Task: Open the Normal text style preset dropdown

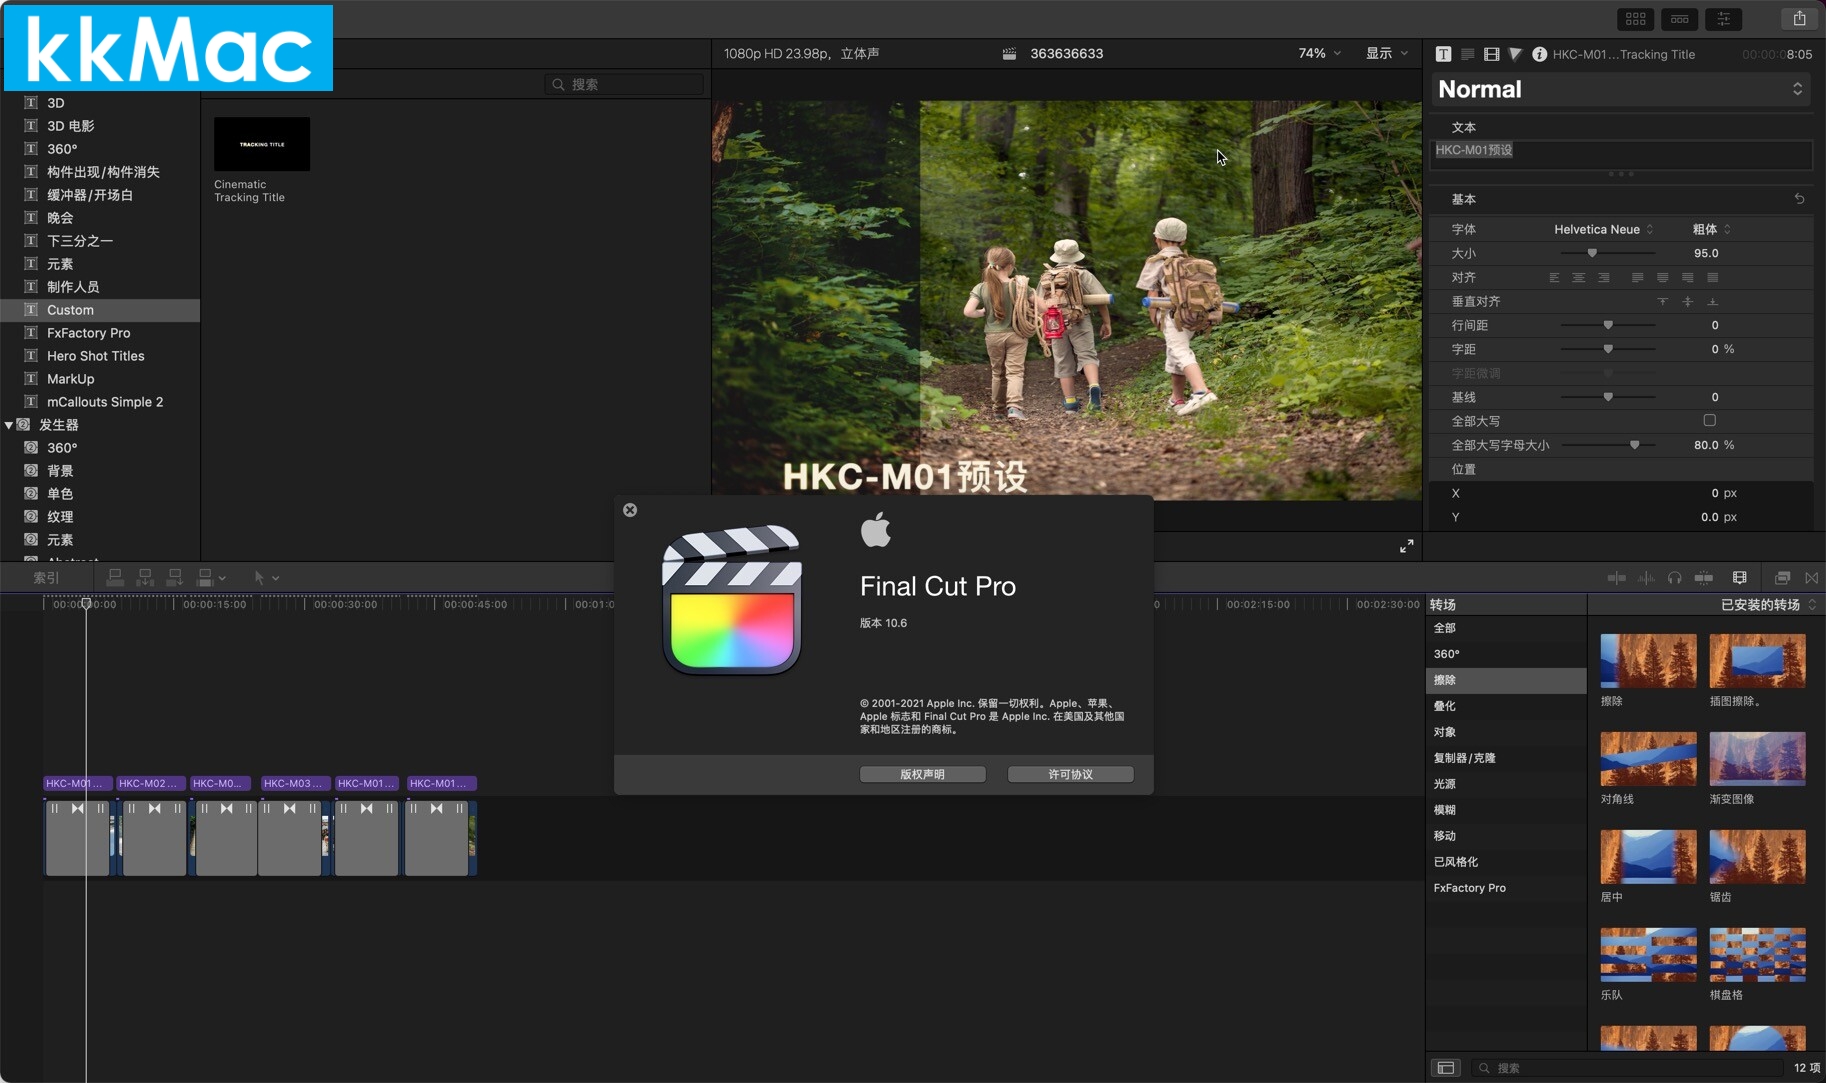Action: point(1621,89)
